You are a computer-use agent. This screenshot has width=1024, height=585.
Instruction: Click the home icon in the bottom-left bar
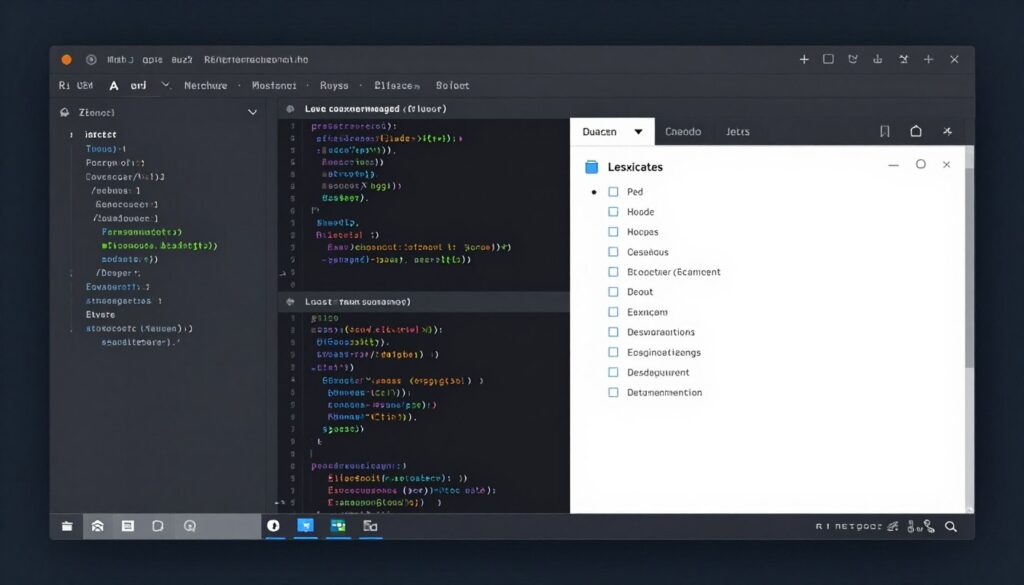click(97, 526)
